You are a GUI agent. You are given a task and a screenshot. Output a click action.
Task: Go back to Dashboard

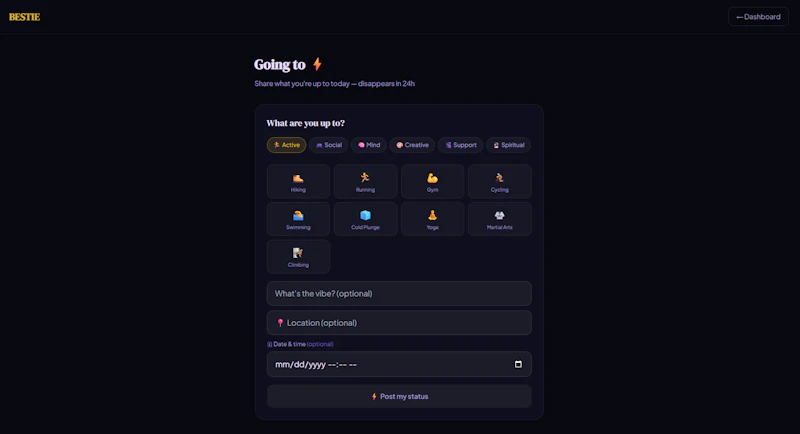(x=758, y=17)
